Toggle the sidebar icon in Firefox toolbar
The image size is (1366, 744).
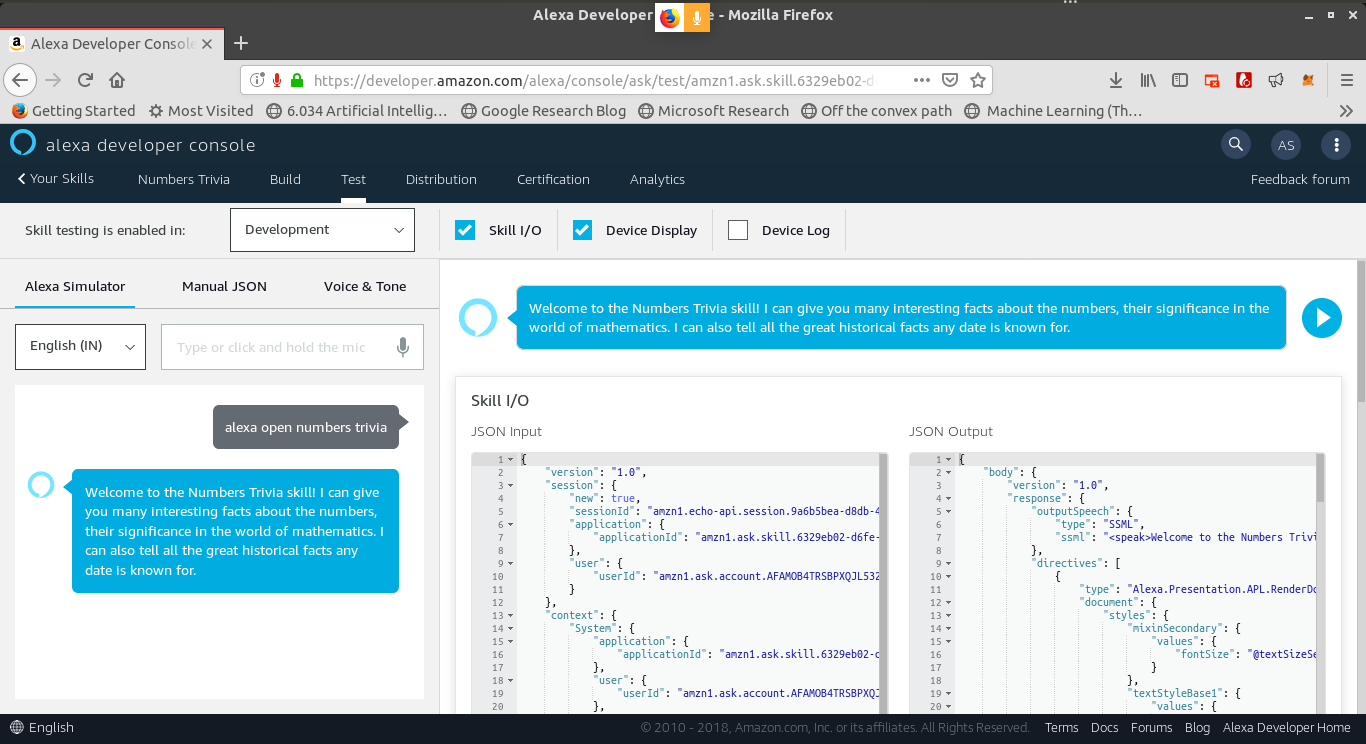tap(1180, 80)
